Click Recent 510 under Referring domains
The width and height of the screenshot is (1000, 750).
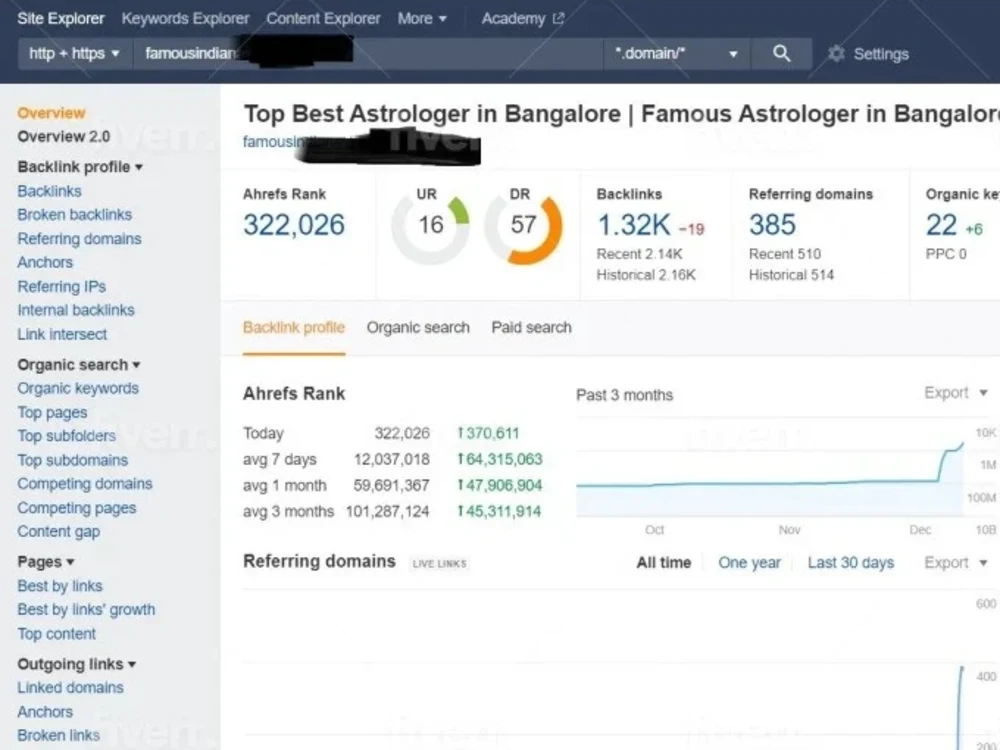[785, 254]
